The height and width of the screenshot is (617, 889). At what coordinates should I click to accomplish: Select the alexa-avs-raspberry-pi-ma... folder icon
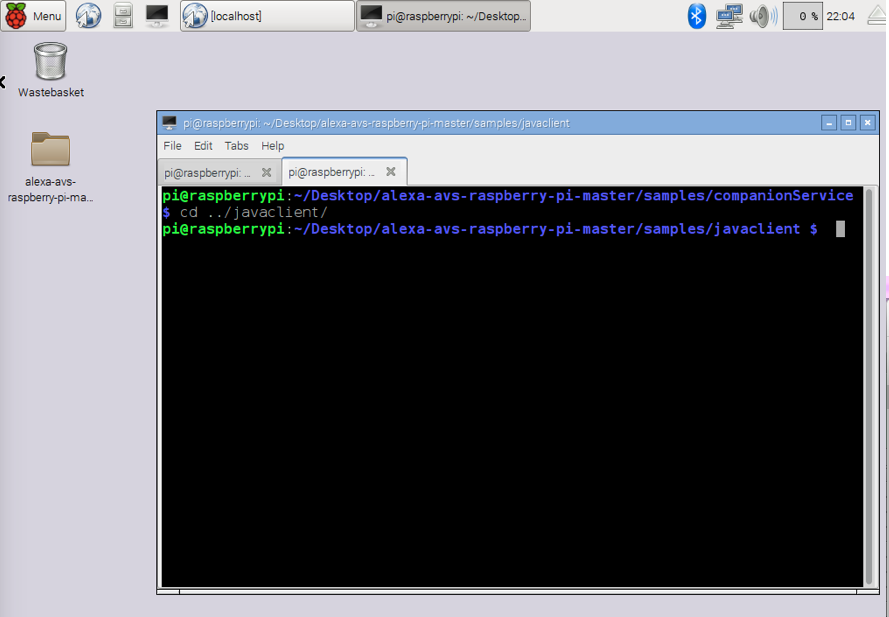(x=50, y=167)
